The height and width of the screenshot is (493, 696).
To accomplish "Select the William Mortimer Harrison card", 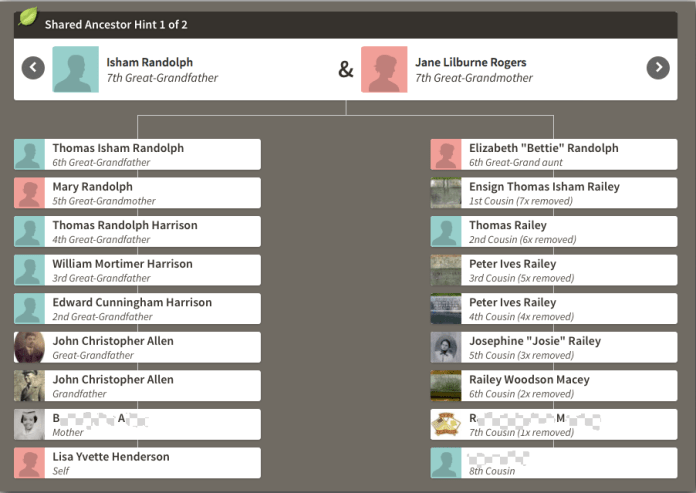I will pyautogui.click(x=137, y=270).
